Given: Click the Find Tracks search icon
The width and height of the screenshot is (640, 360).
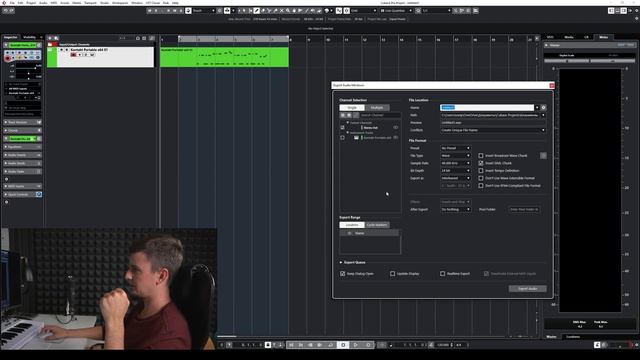Looking at the screenshot, I should 56,38.
